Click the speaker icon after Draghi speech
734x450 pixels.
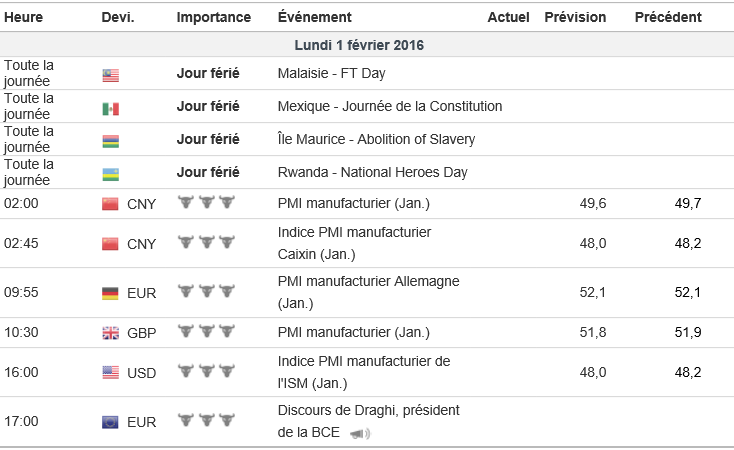click(x=360, y=433)
